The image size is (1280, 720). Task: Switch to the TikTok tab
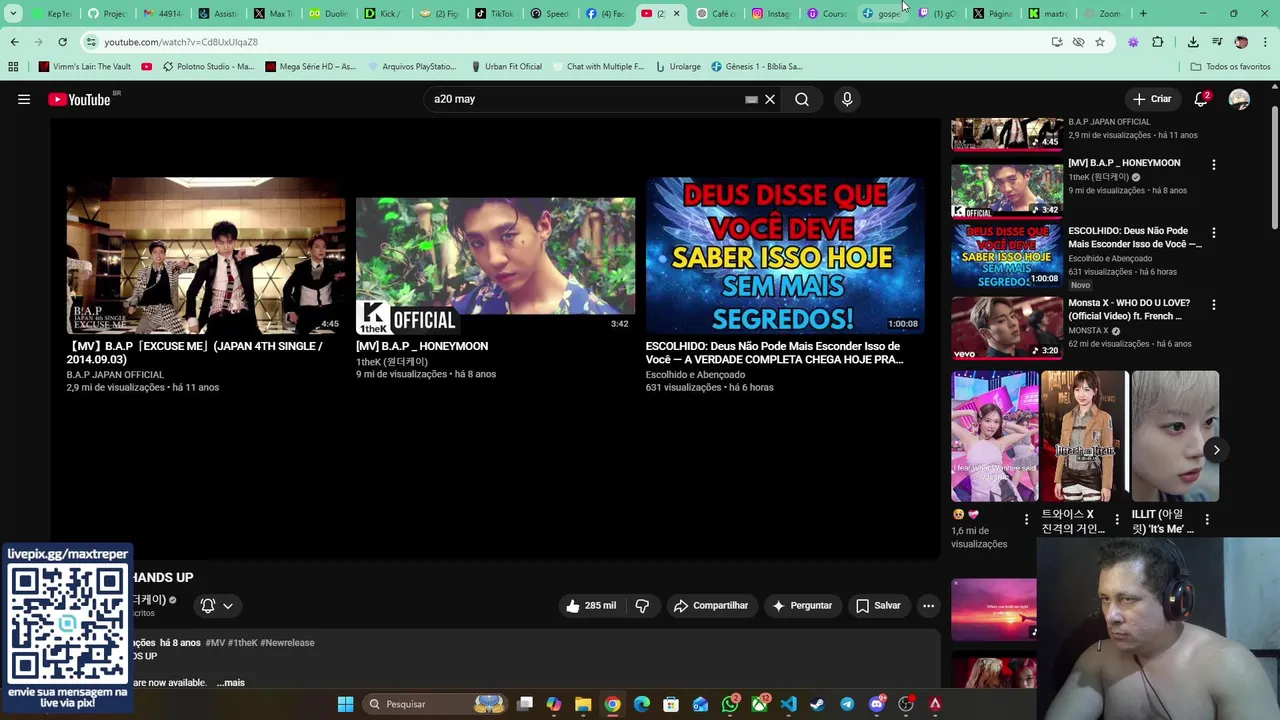(x=493, y=14)
